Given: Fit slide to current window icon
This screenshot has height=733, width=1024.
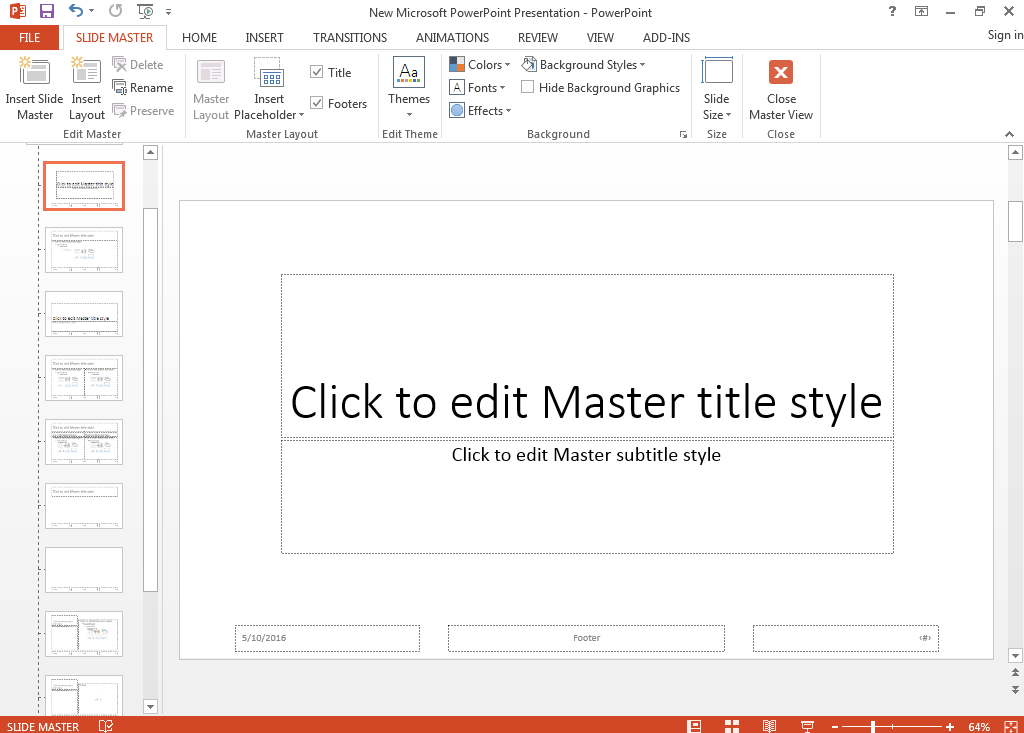Looking at the screenshot, I should pos(1011,726).
